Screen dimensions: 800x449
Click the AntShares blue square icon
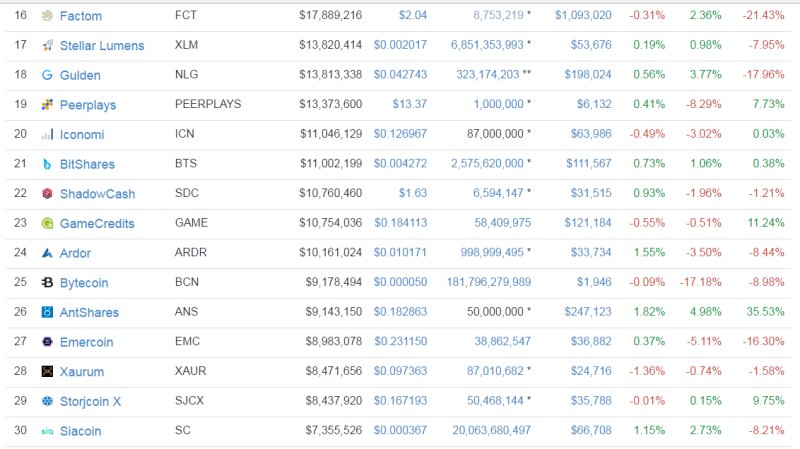click(x=47, y=313)
